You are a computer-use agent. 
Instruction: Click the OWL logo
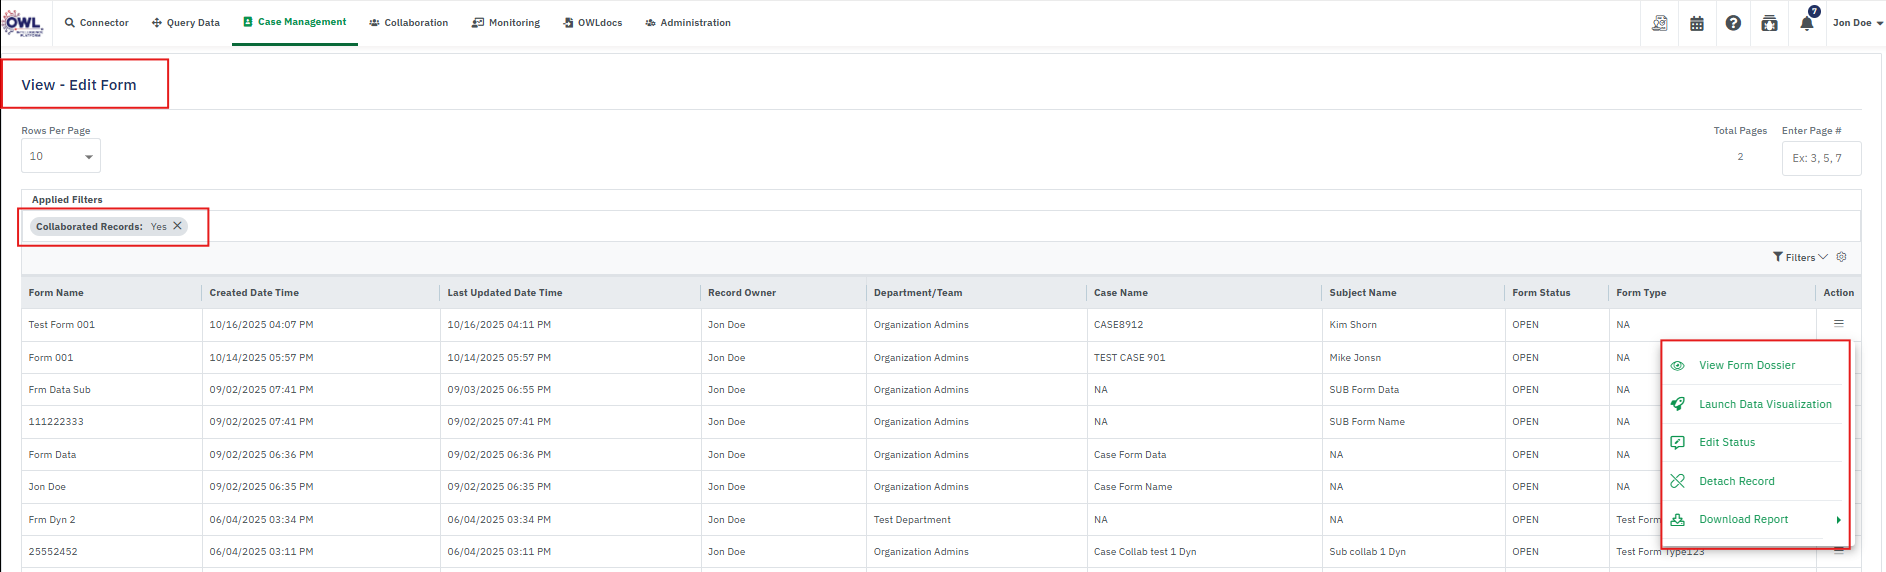[23, 23]
